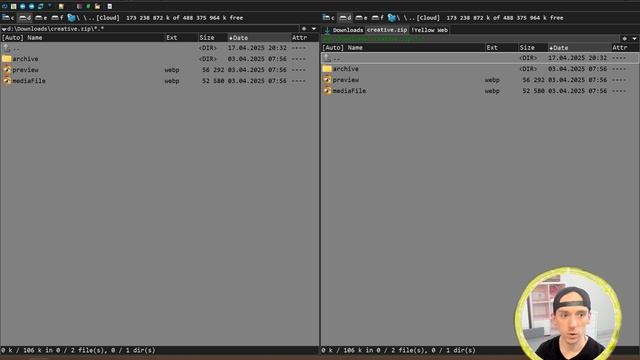Switch to the creative.zip tab
The height and width of the screenshot is (360, 640).
point(387,30)
